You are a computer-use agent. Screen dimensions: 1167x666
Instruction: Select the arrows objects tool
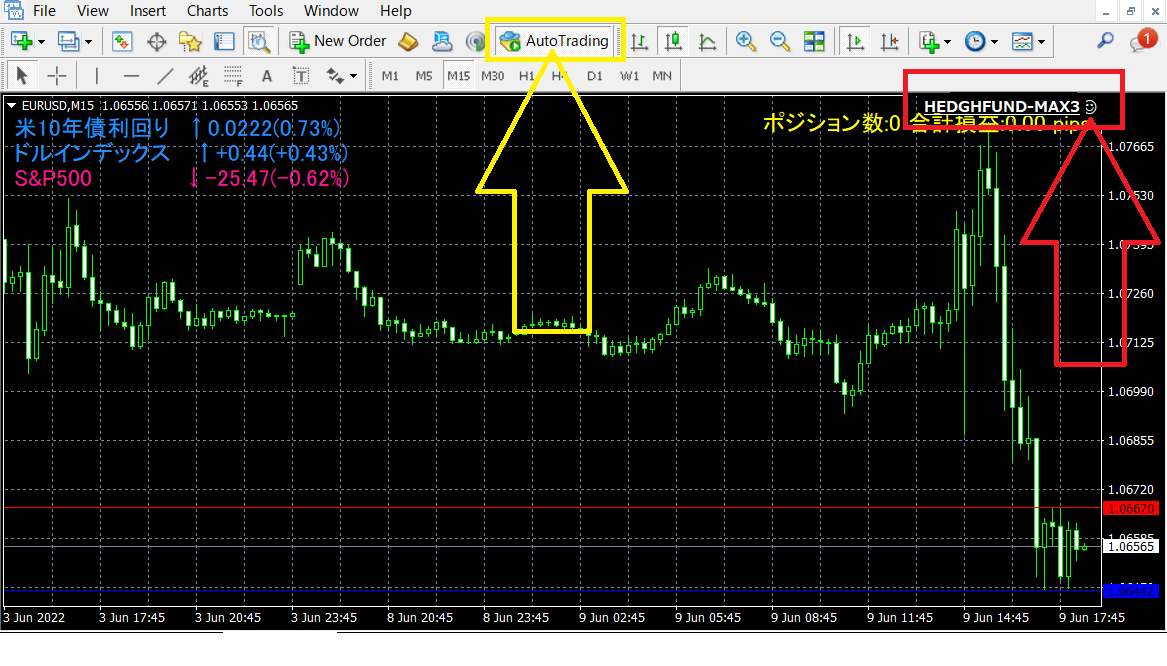tap(336, 76)
